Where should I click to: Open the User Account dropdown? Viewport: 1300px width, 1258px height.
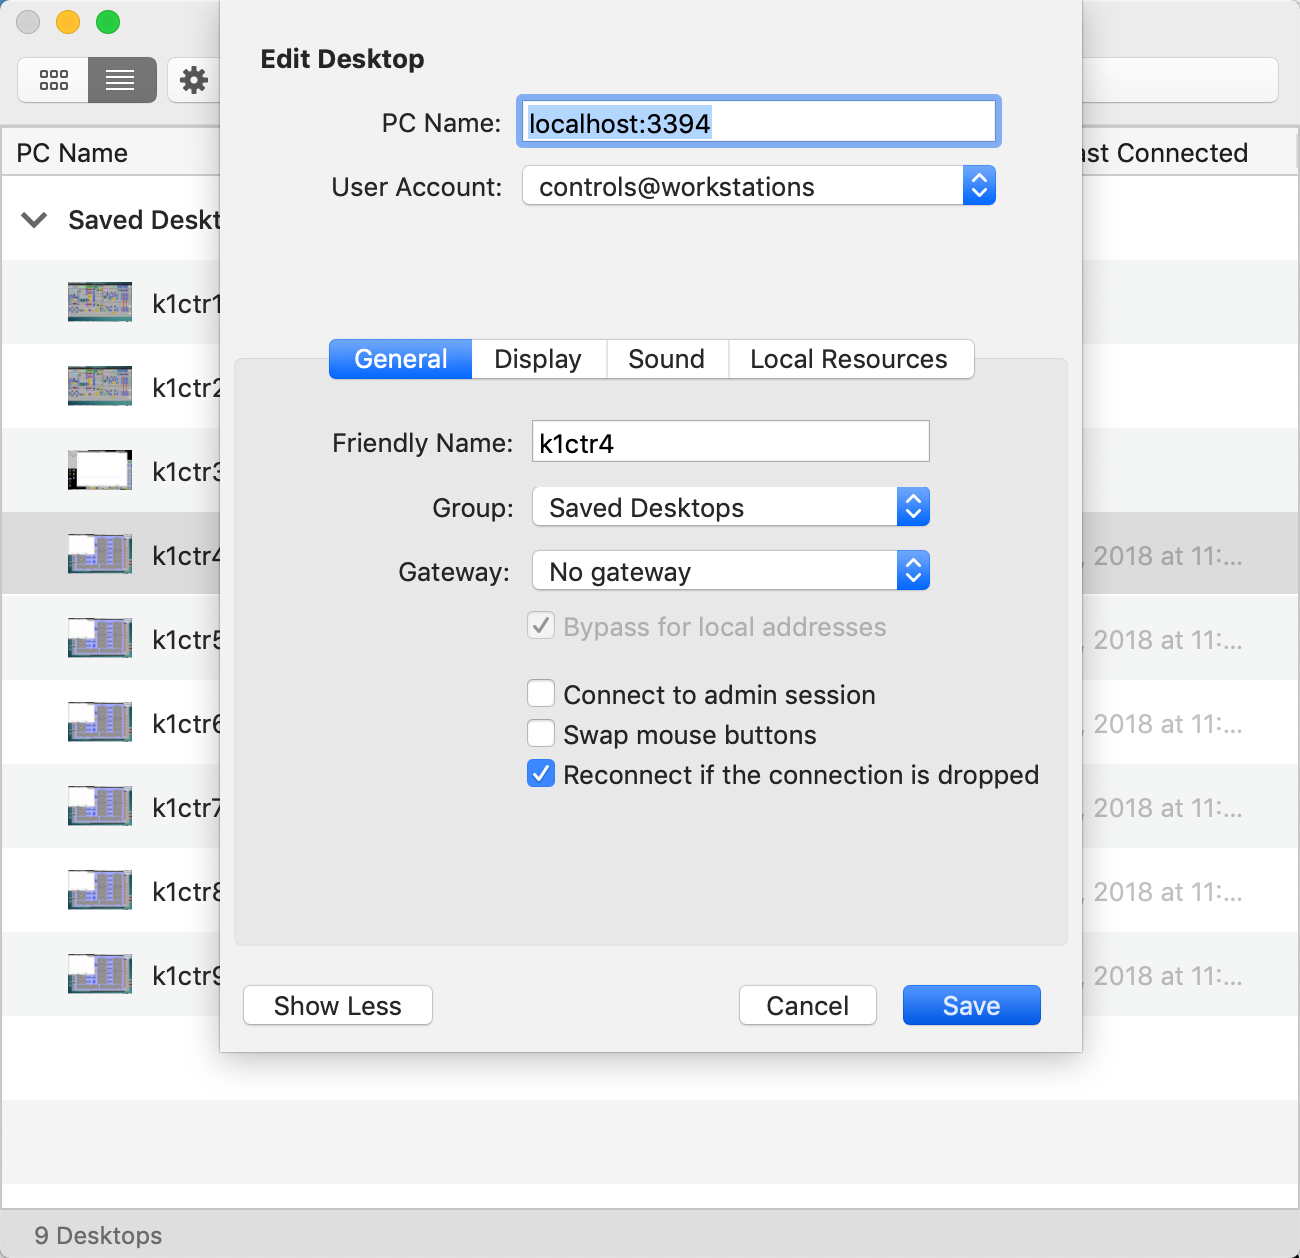point(758,186)
